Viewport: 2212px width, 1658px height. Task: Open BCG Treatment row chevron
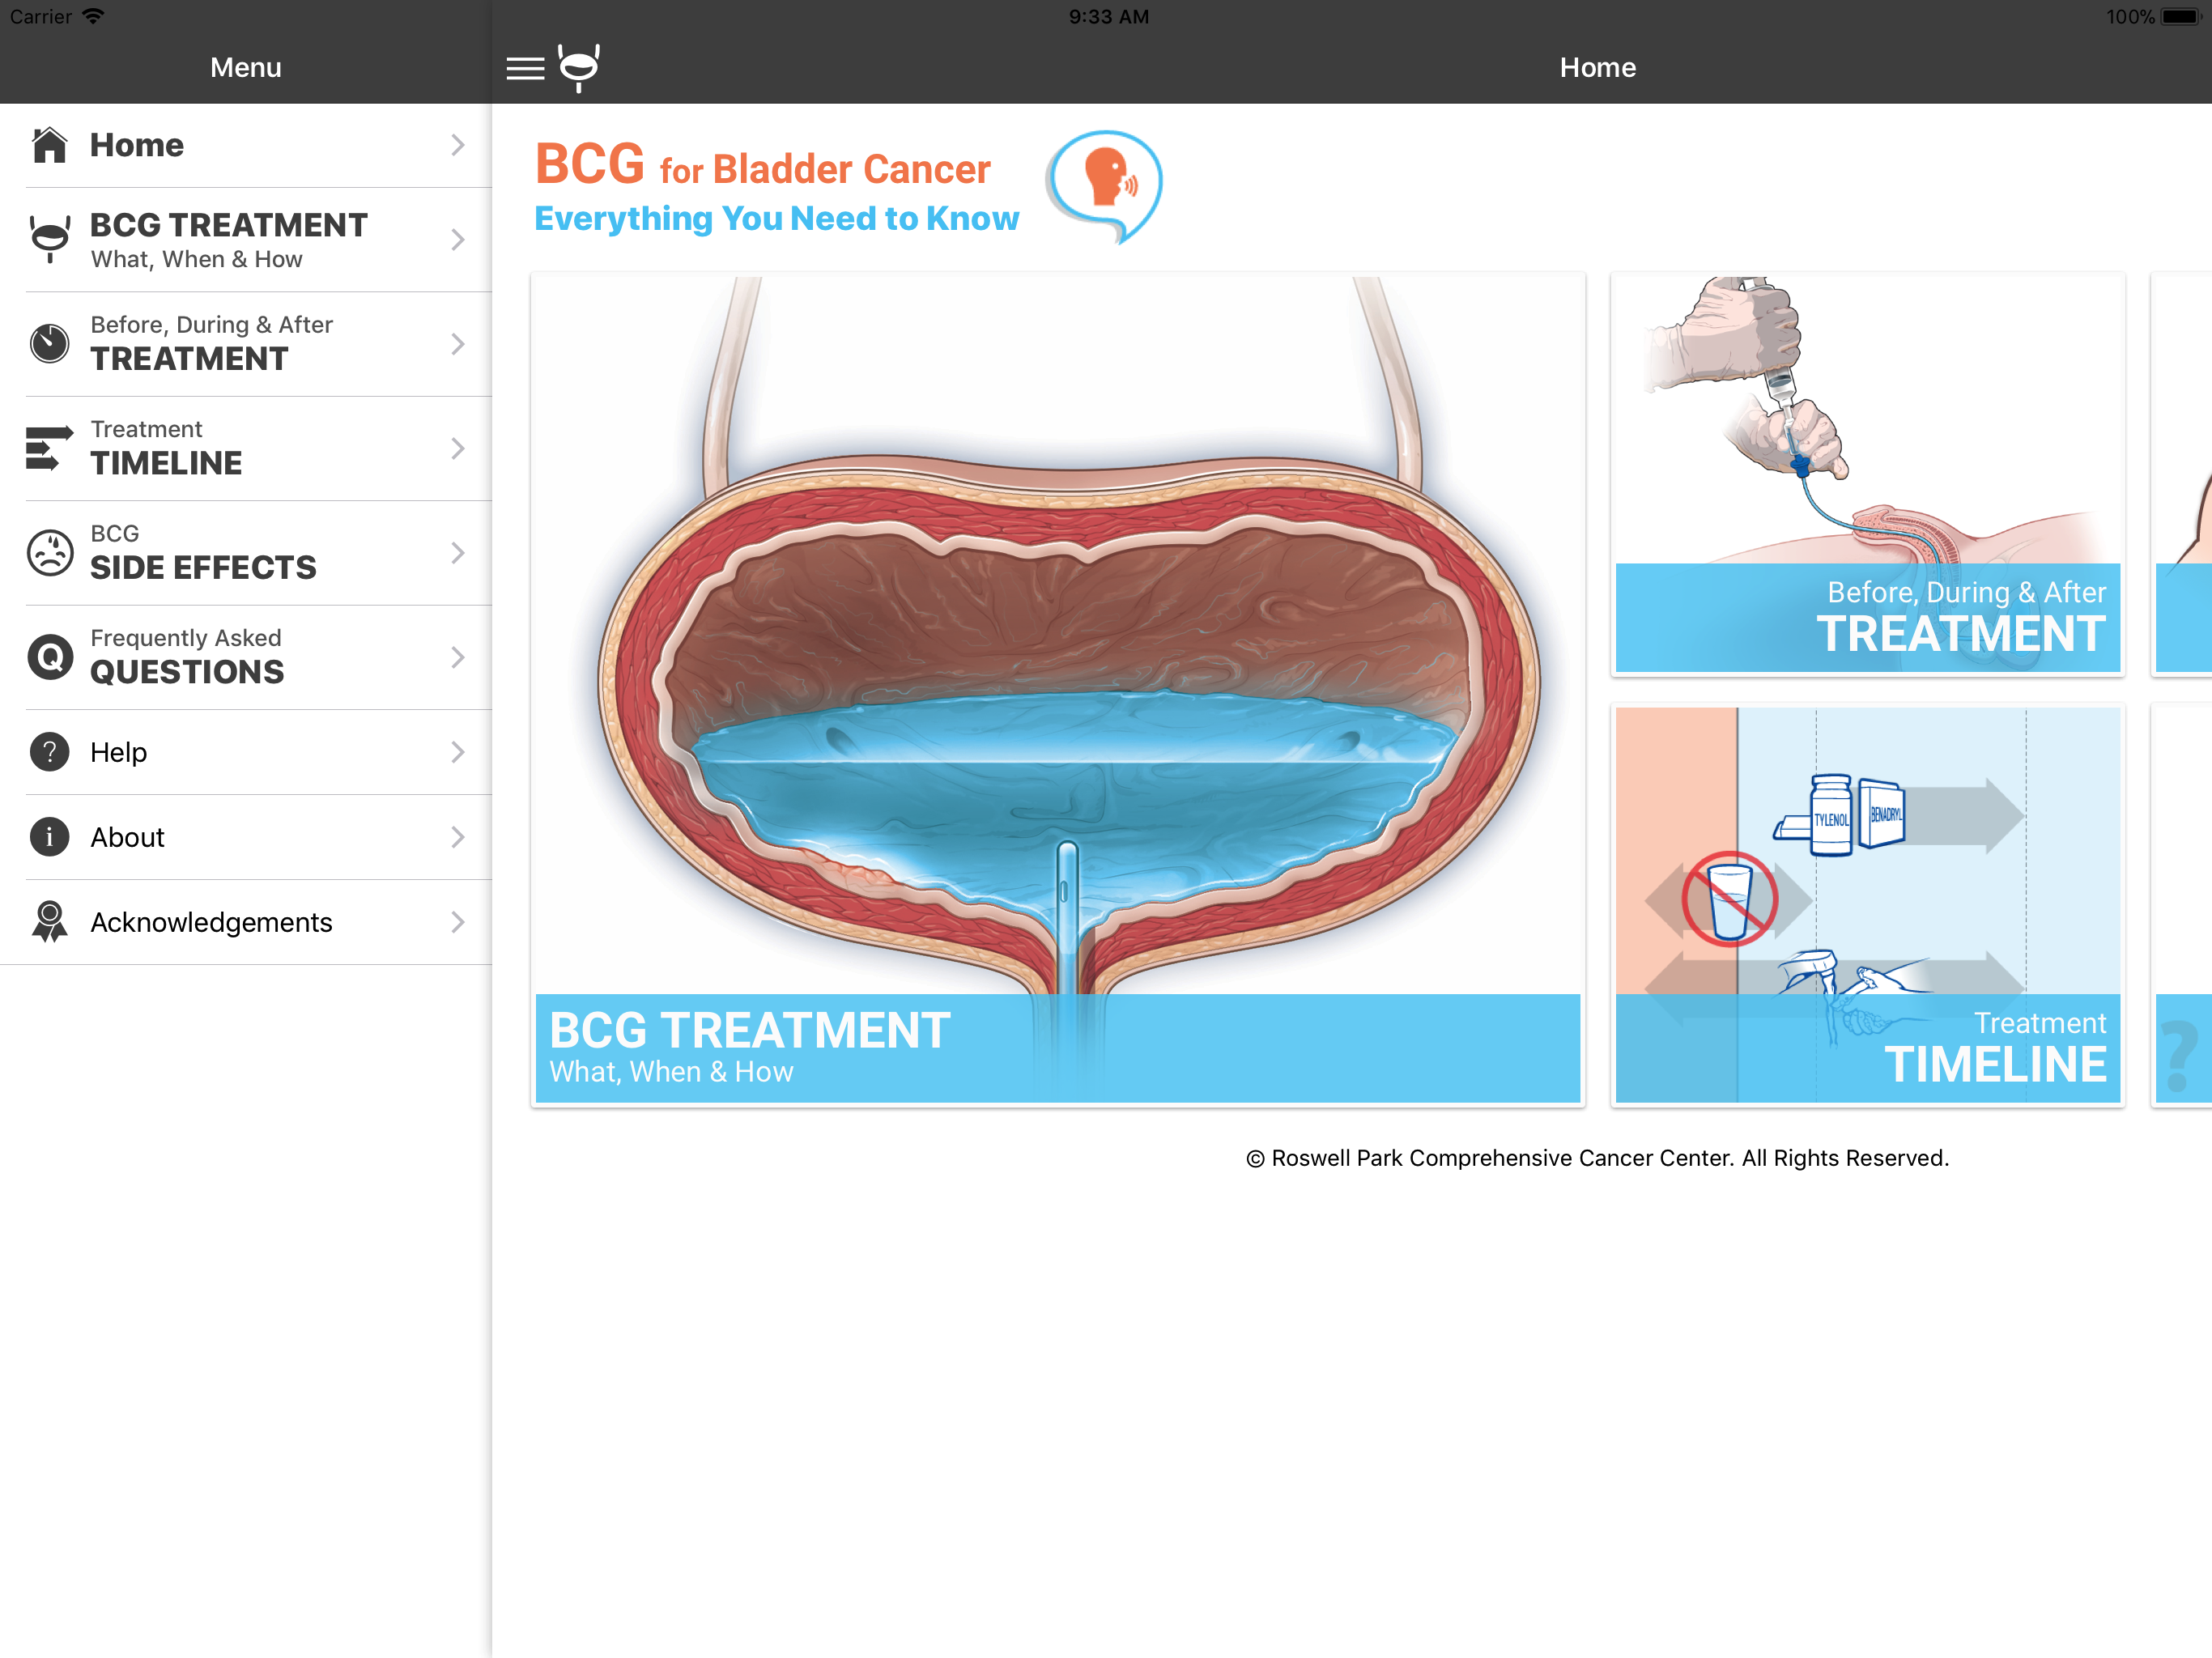[458, 240]
